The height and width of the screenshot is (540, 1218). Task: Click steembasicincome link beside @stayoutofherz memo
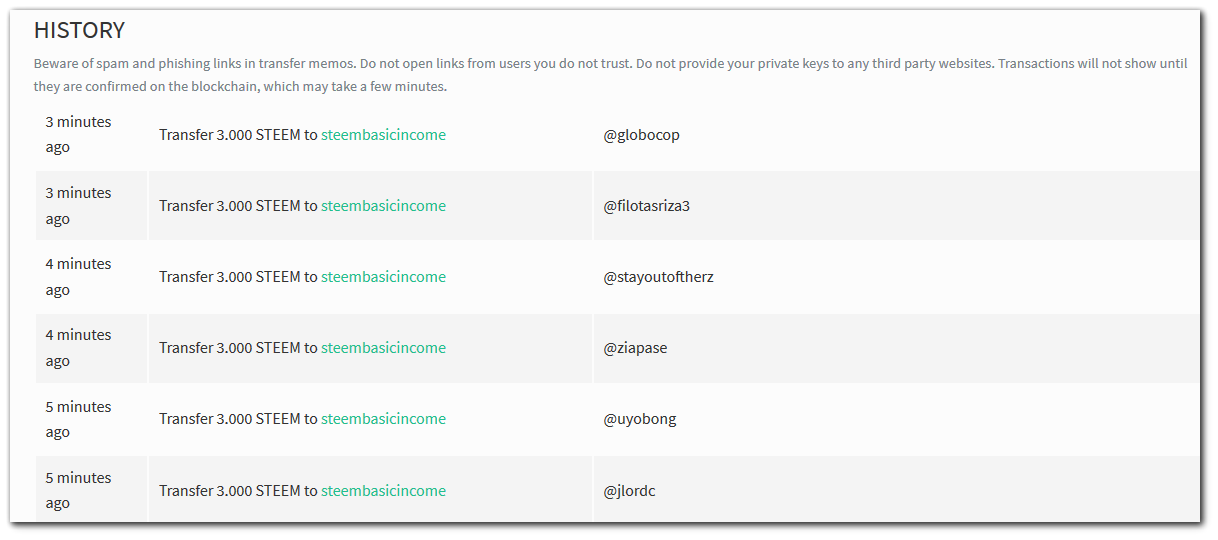pos(383,277)
